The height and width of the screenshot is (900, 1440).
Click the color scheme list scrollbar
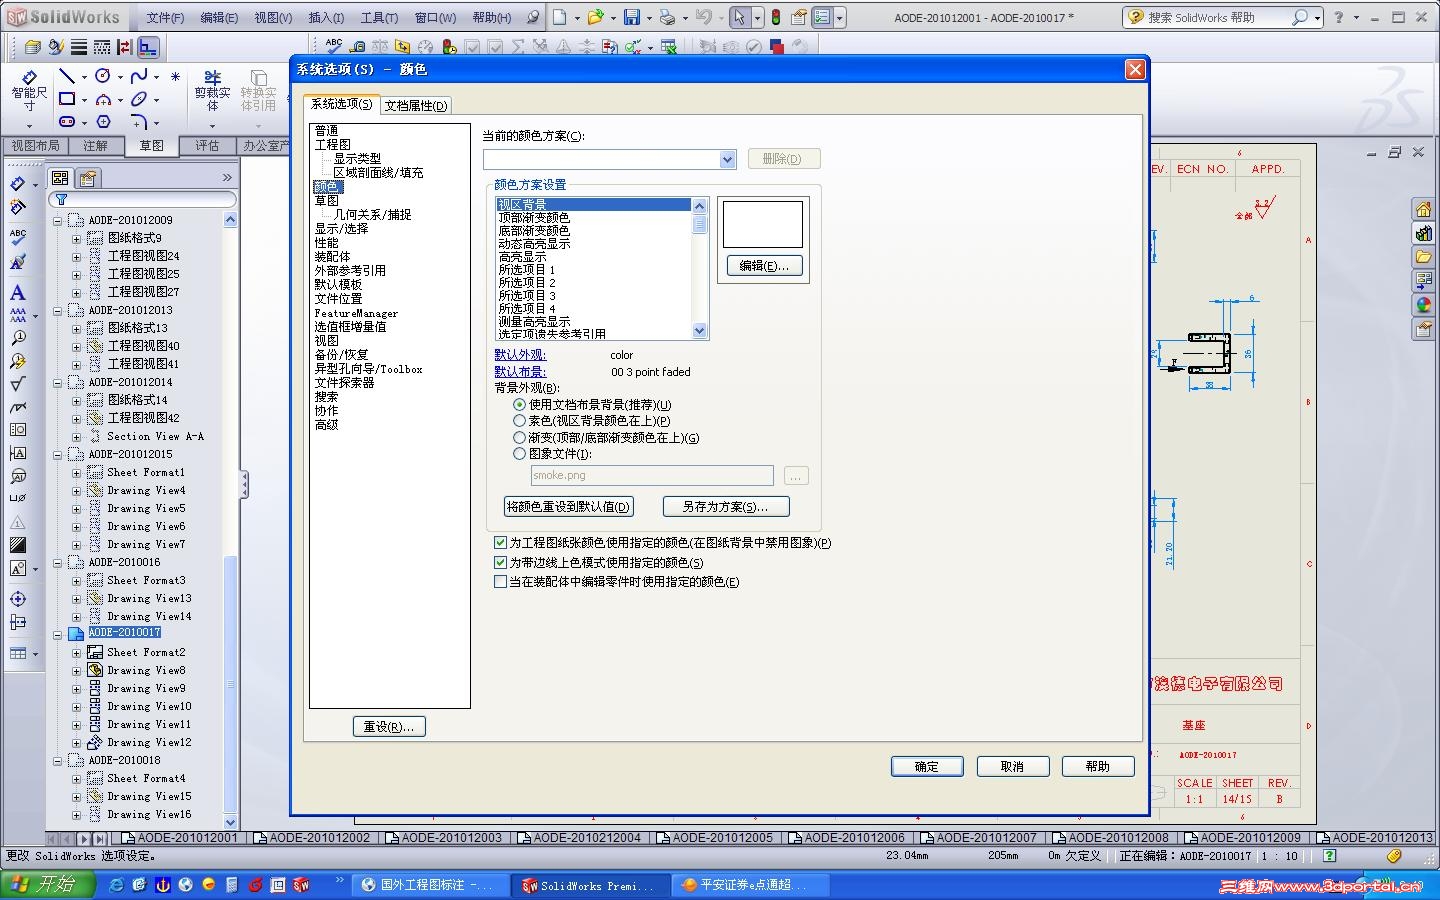[700, 268]
